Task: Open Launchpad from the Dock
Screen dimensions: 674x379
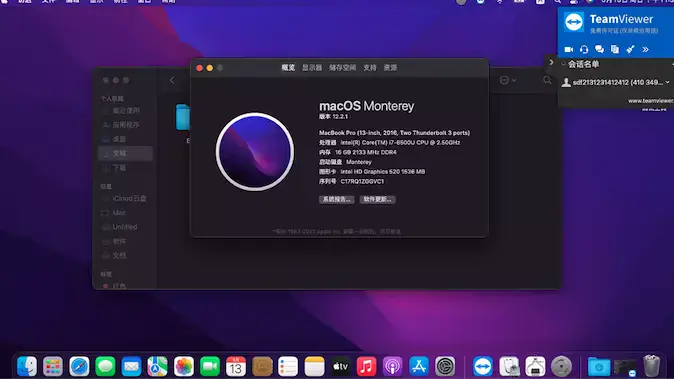Action: 53,367
